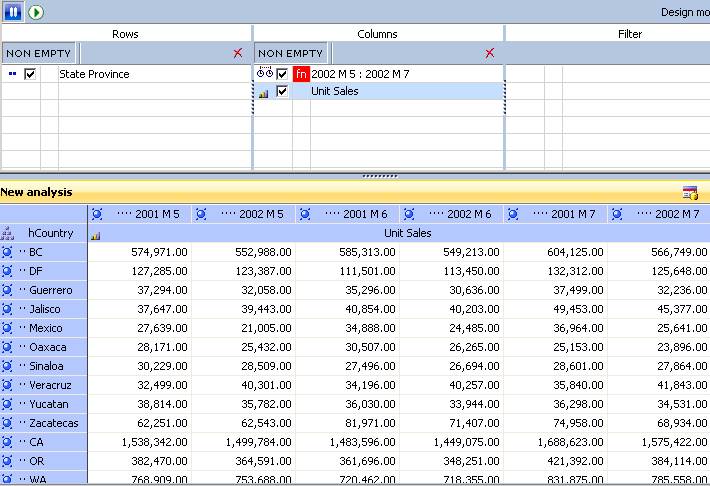Toggle NON EMPTY button in Rows panel
The image size is (710, 486).
(x=38, y=53)
